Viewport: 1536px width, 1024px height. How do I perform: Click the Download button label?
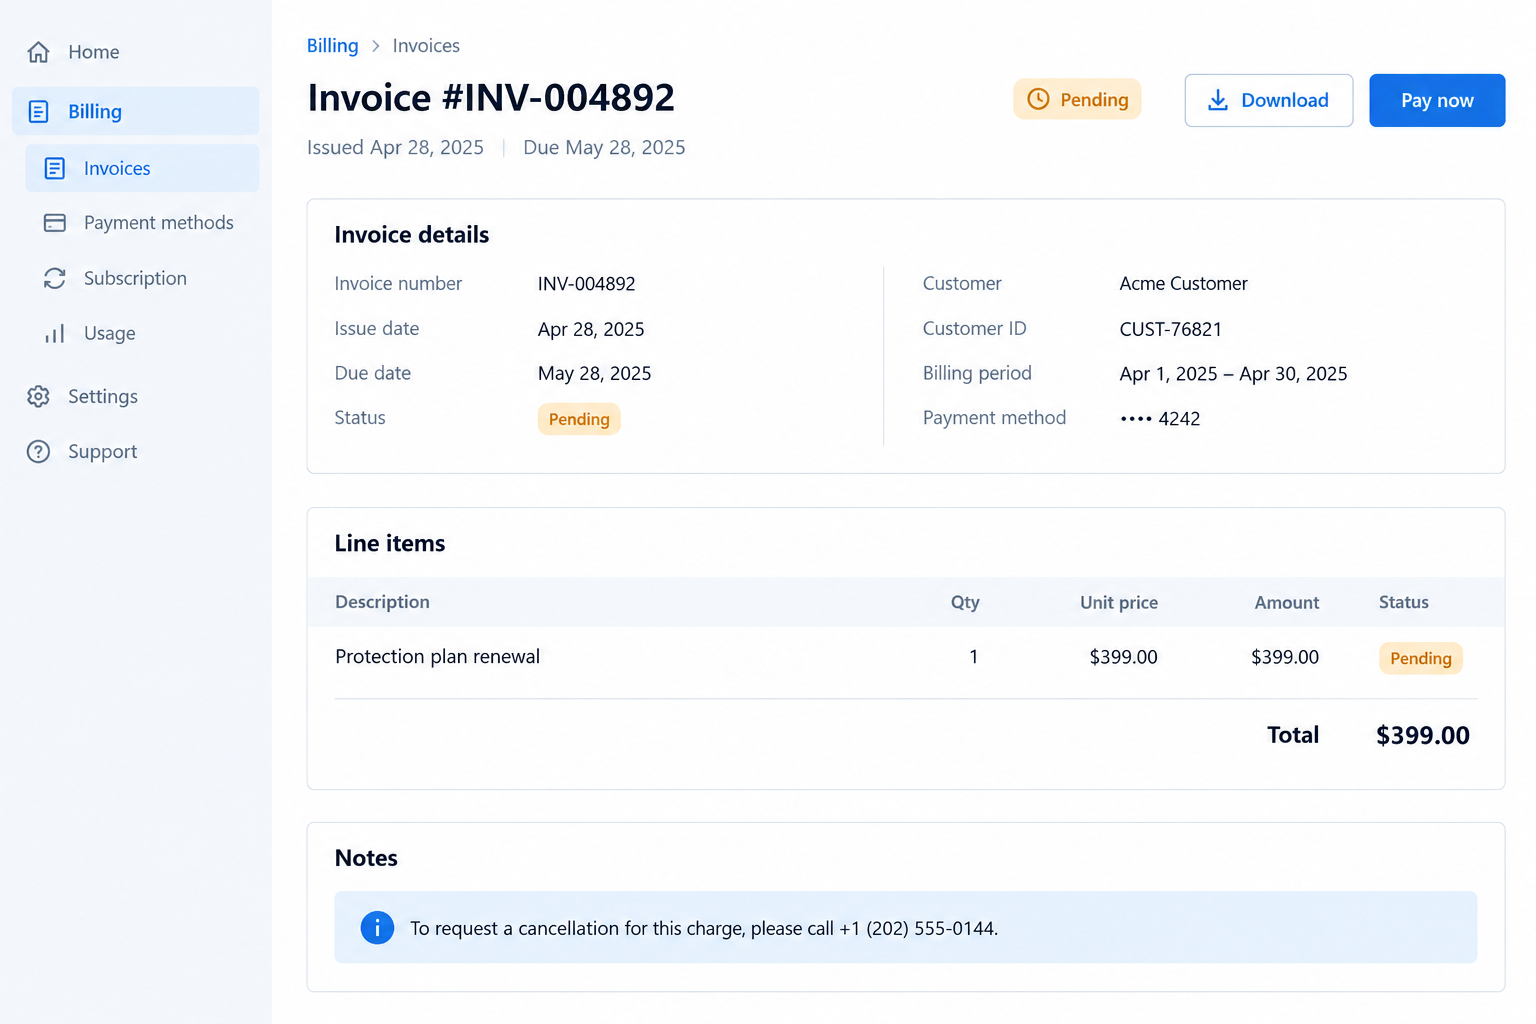coord(1285,100)
